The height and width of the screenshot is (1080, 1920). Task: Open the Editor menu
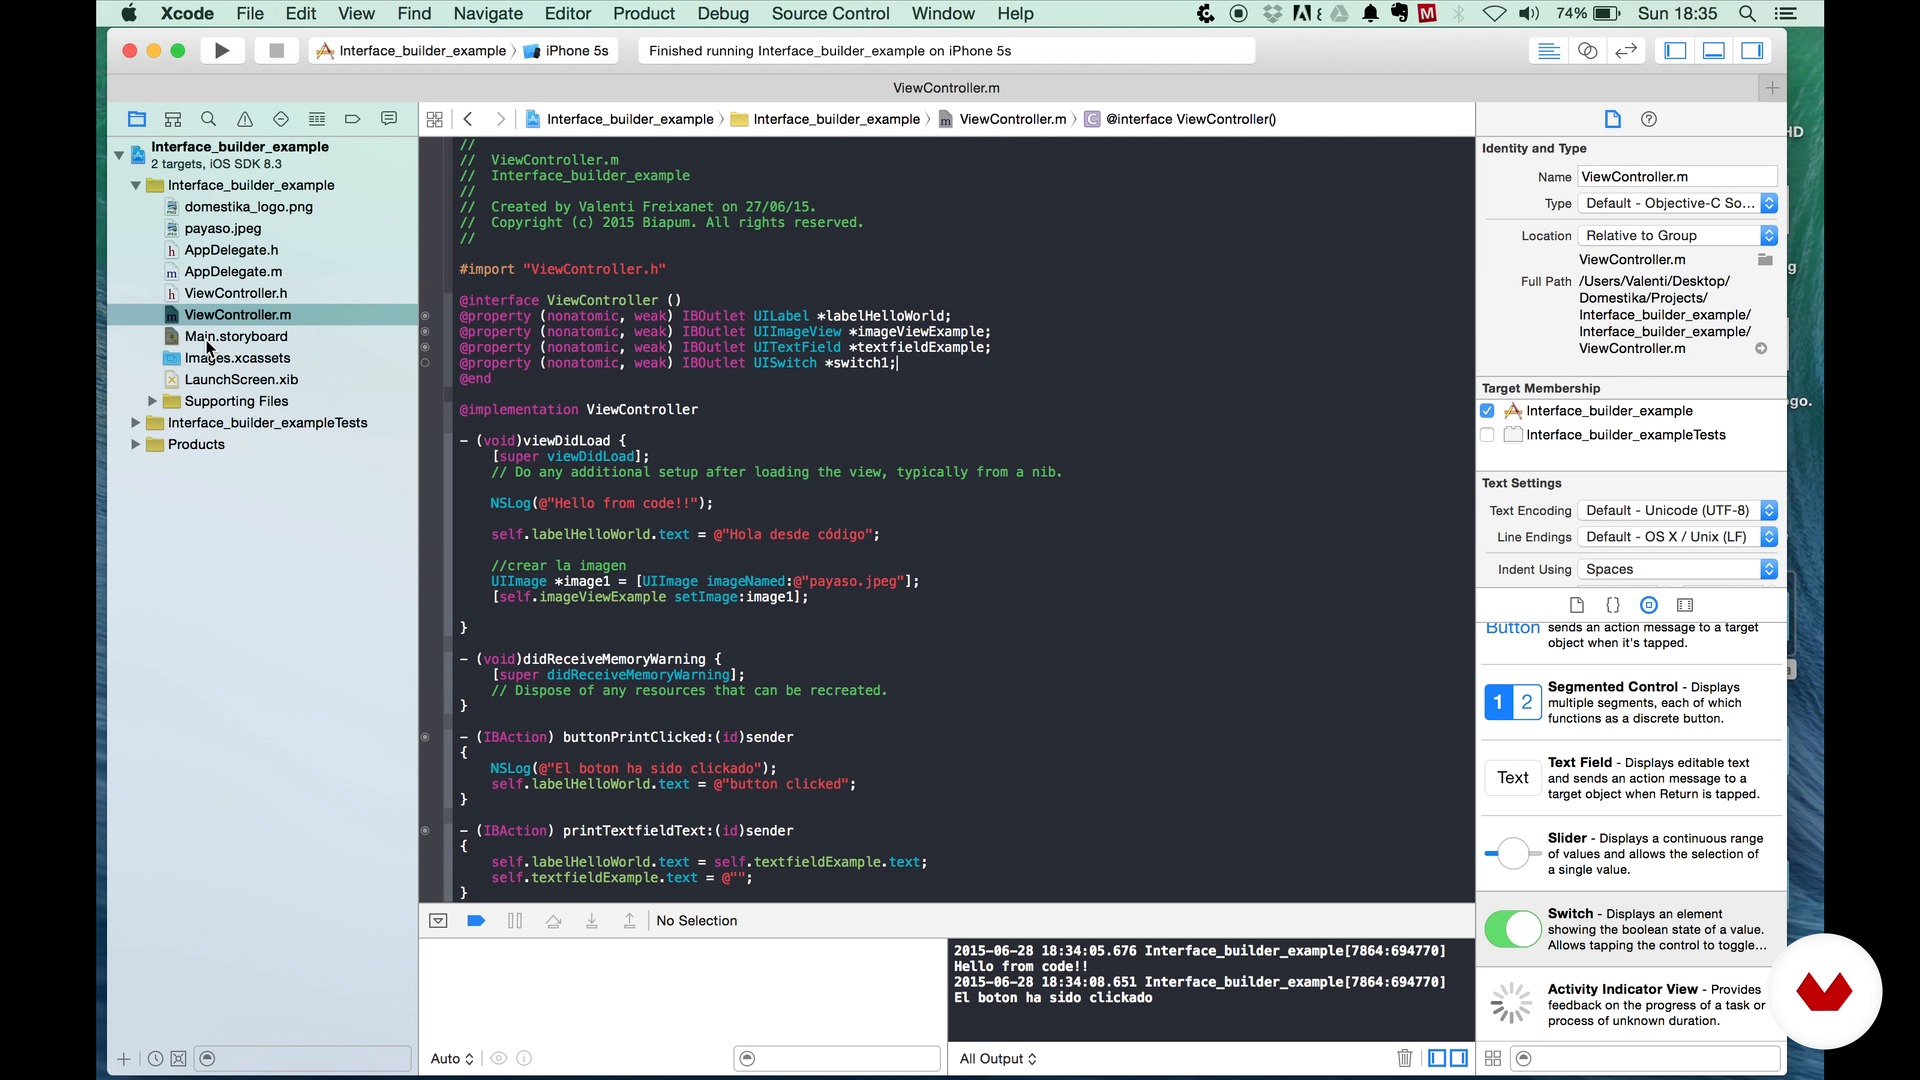(x=568, y=14)
